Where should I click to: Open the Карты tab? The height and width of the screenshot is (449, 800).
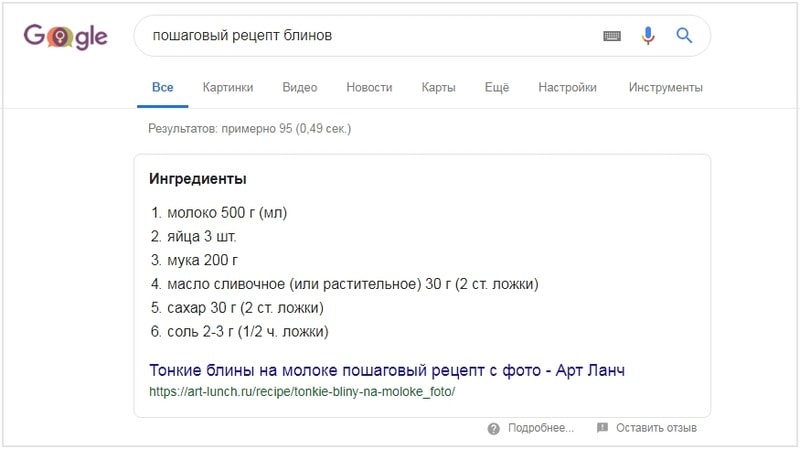tap(438, 87)
